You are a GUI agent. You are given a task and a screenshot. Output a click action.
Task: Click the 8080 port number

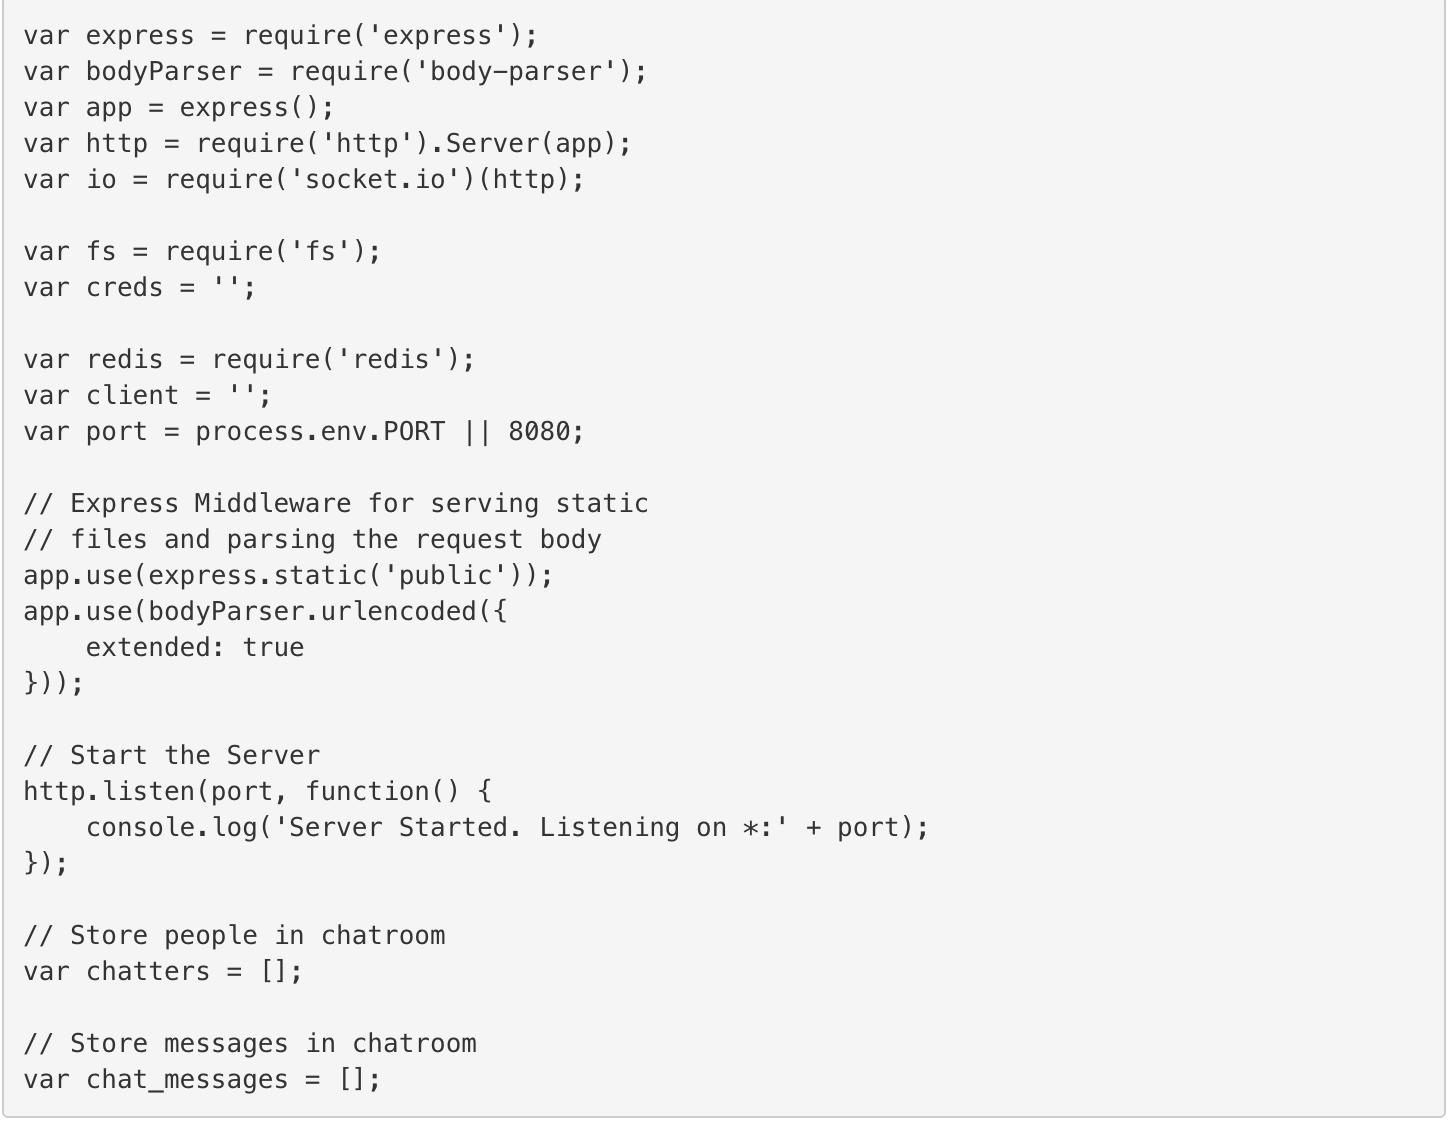539,432
